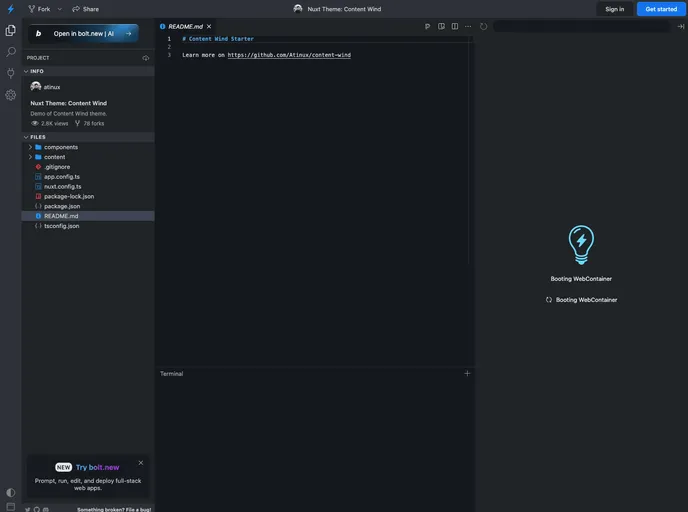
Task: Click the GitHub icon in footer
Action: tap(37, 509)
